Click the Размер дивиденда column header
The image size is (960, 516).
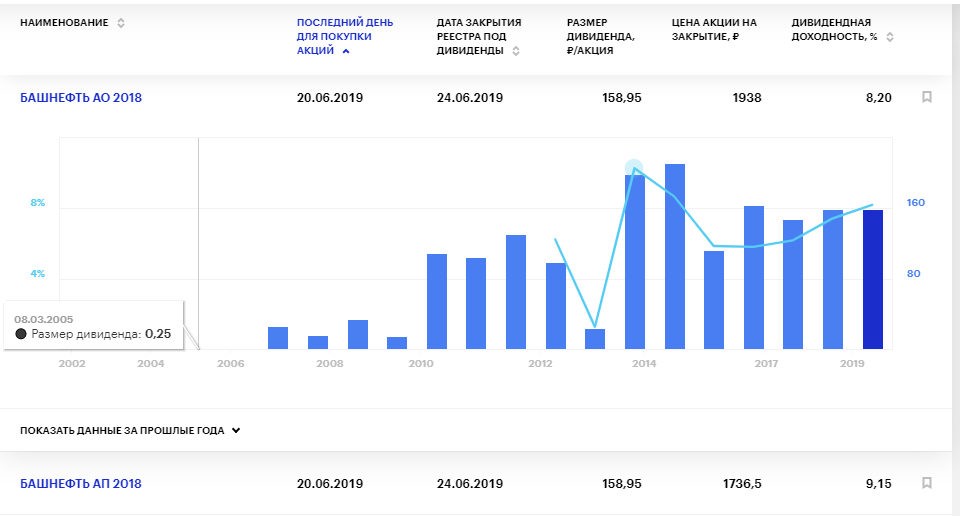(600, 37)
